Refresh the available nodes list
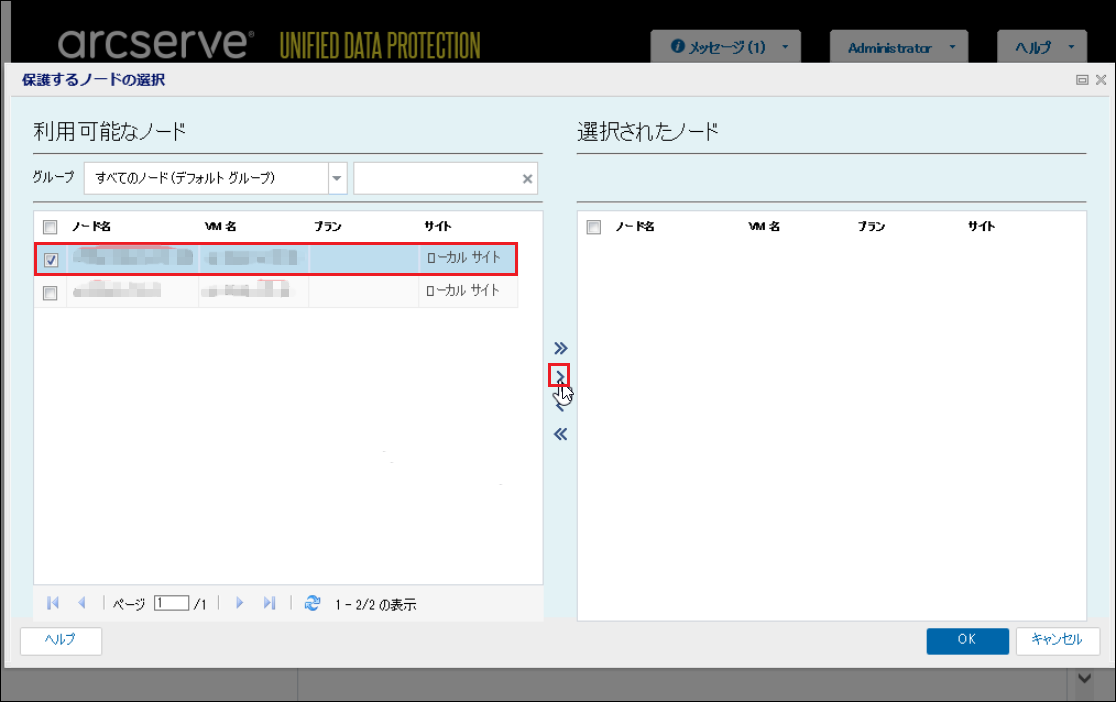 coord(312,603)
